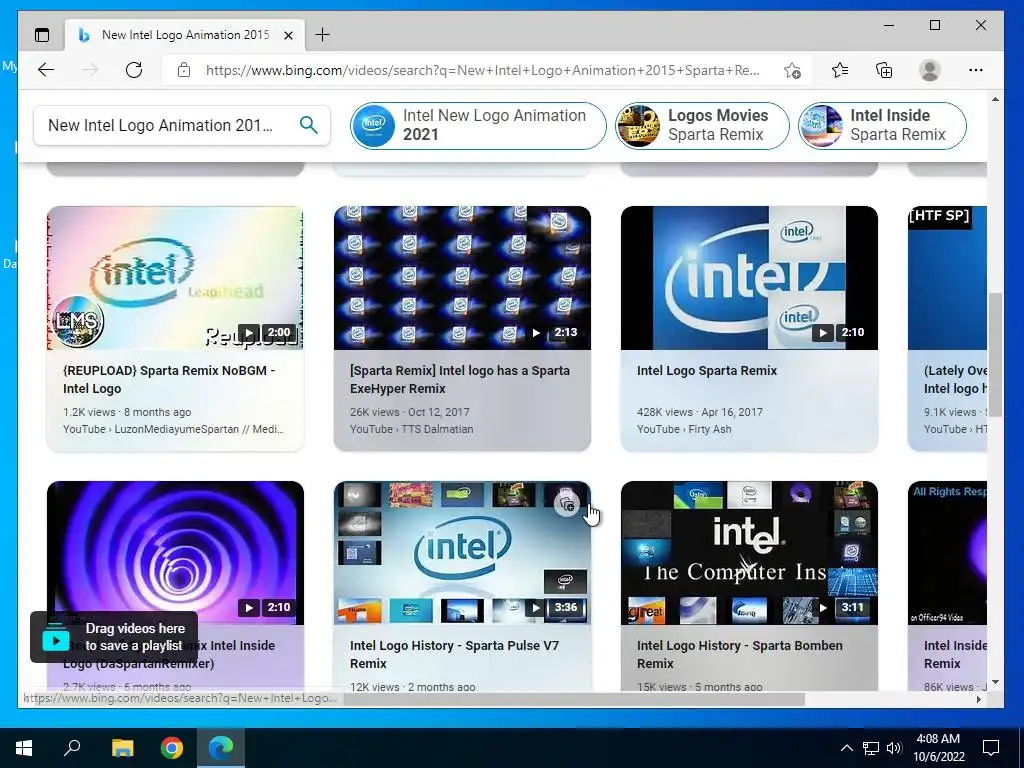Open Sparta Bomben Remix thumbnail

tap(749, 553)
